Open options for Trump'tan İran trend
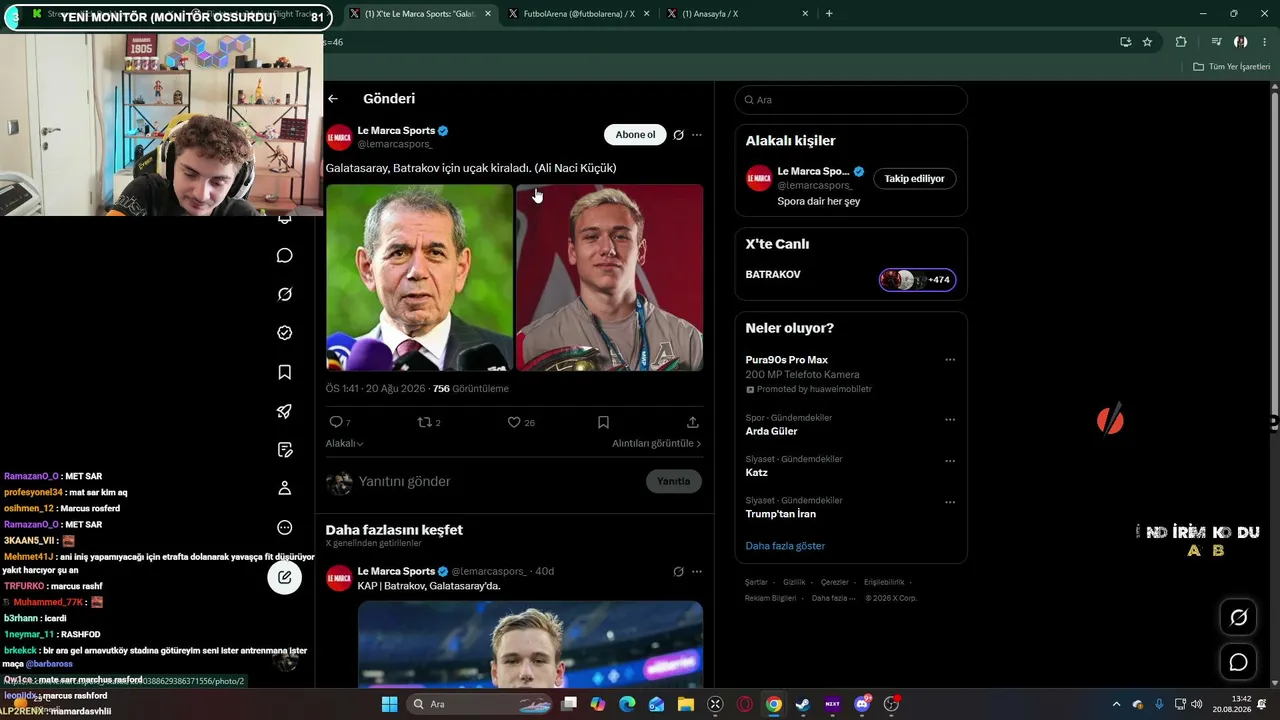Viewport: 1280px width, 720px height. click(x=950, y=502)
